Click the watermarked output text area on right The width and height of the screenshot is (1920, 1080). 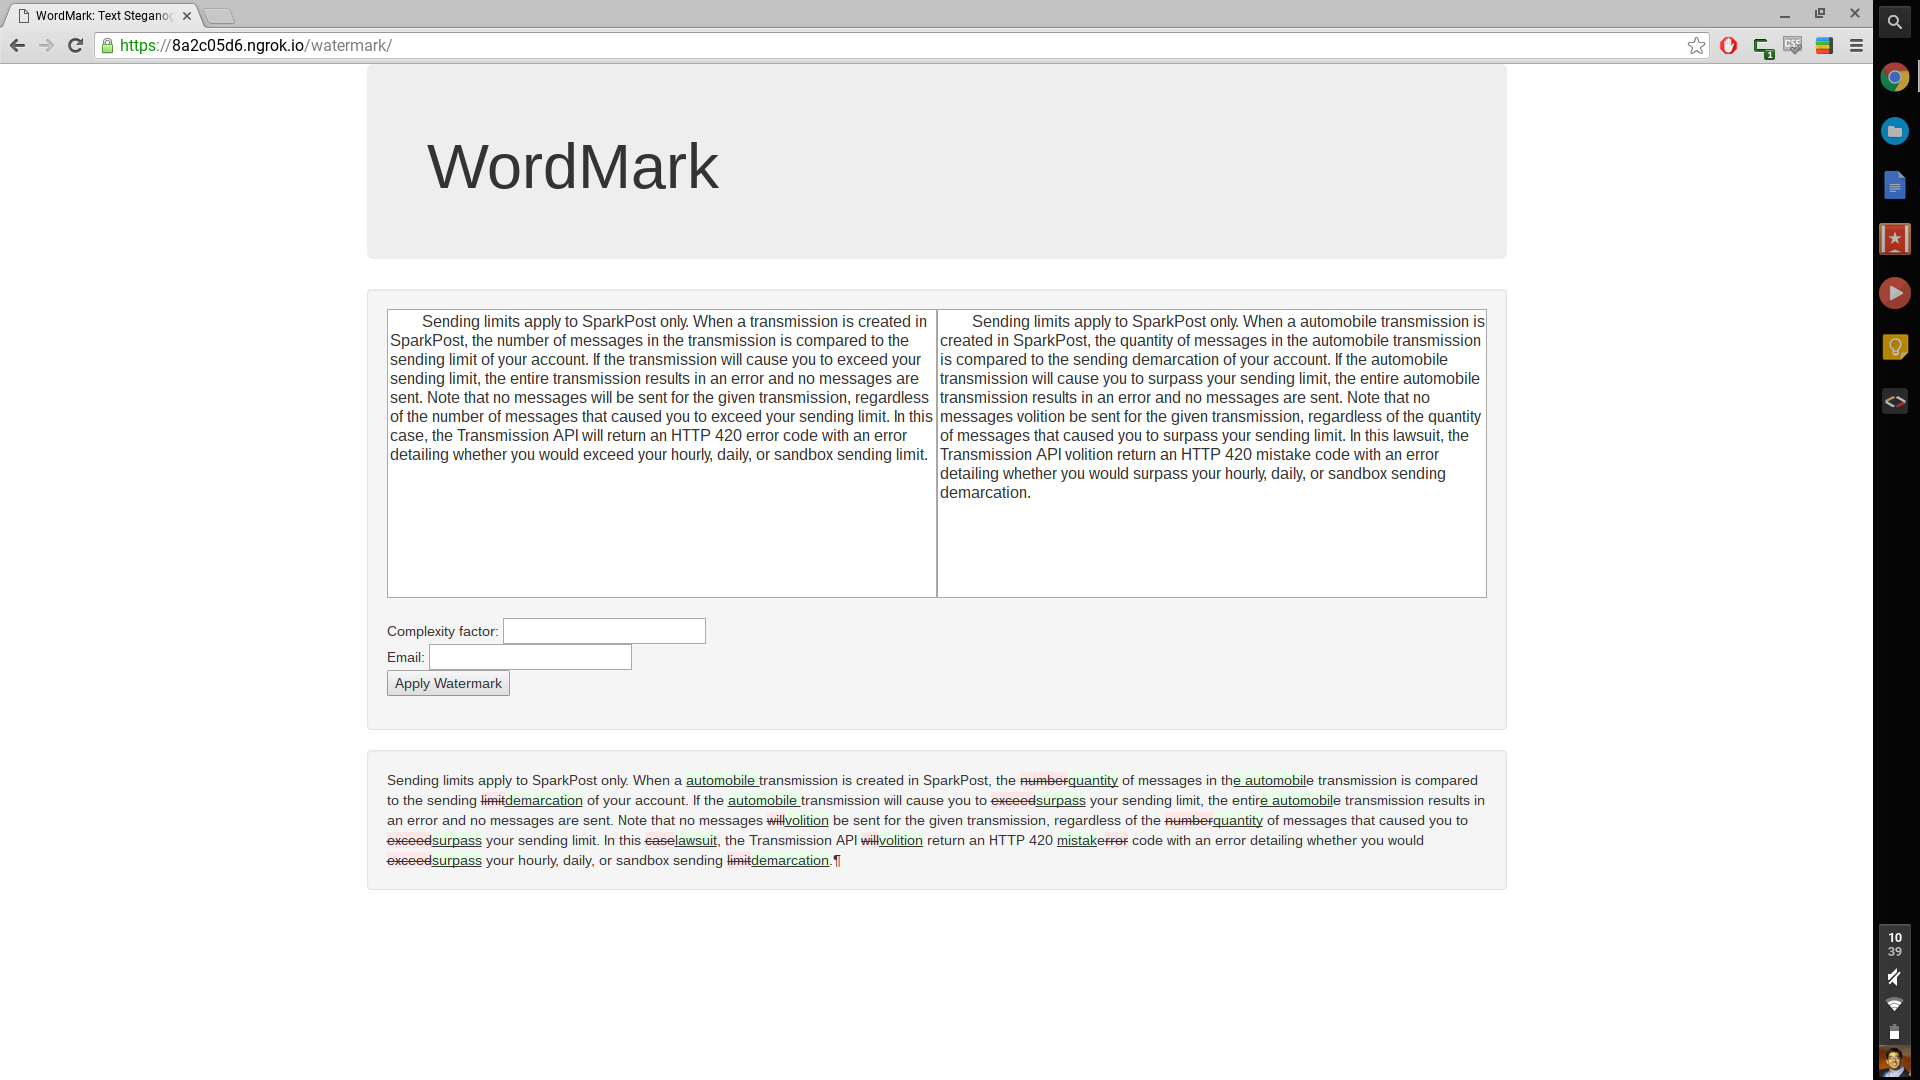(1211, 453)
